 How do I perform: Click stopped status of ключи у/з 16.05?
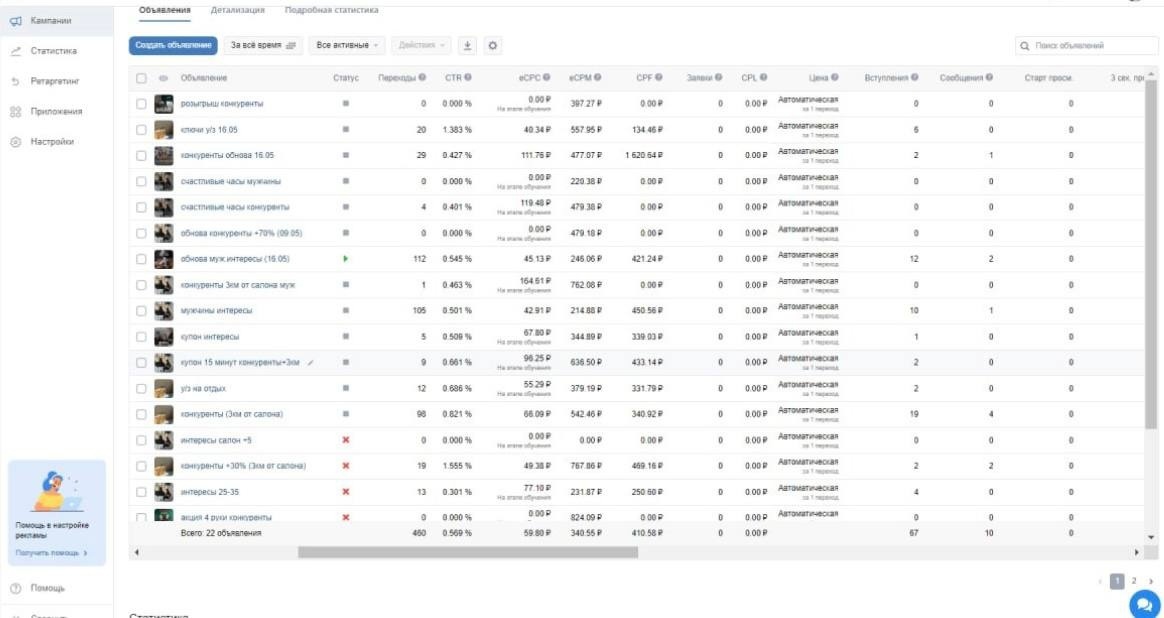pos(346,129)
